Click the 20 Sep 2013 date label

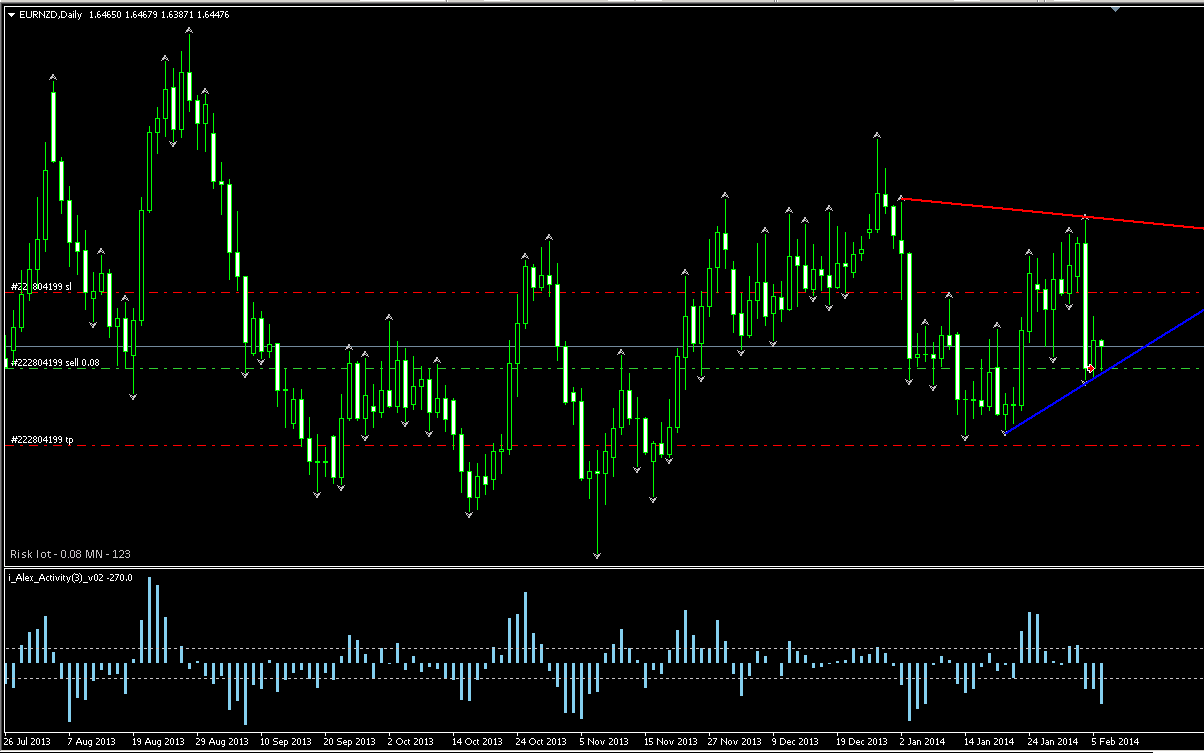point(350,742)
